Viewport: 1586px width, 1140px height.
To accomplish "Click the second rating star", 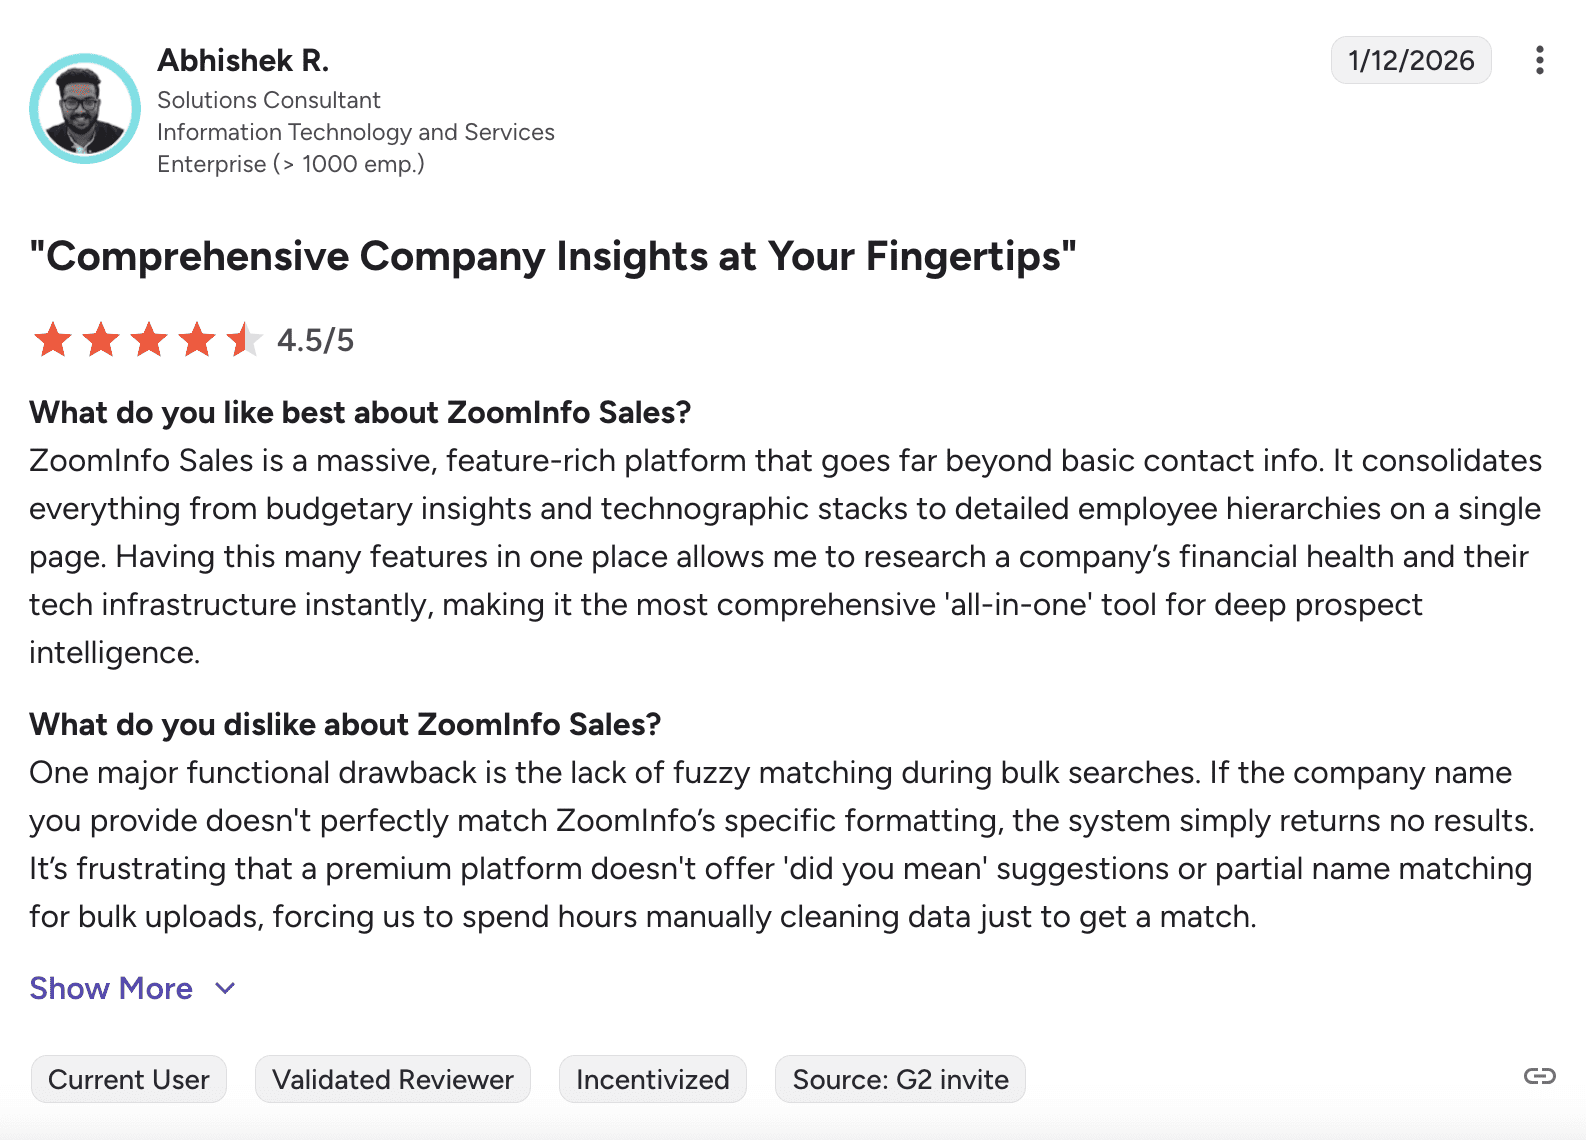I will click(x=101, y=340).
